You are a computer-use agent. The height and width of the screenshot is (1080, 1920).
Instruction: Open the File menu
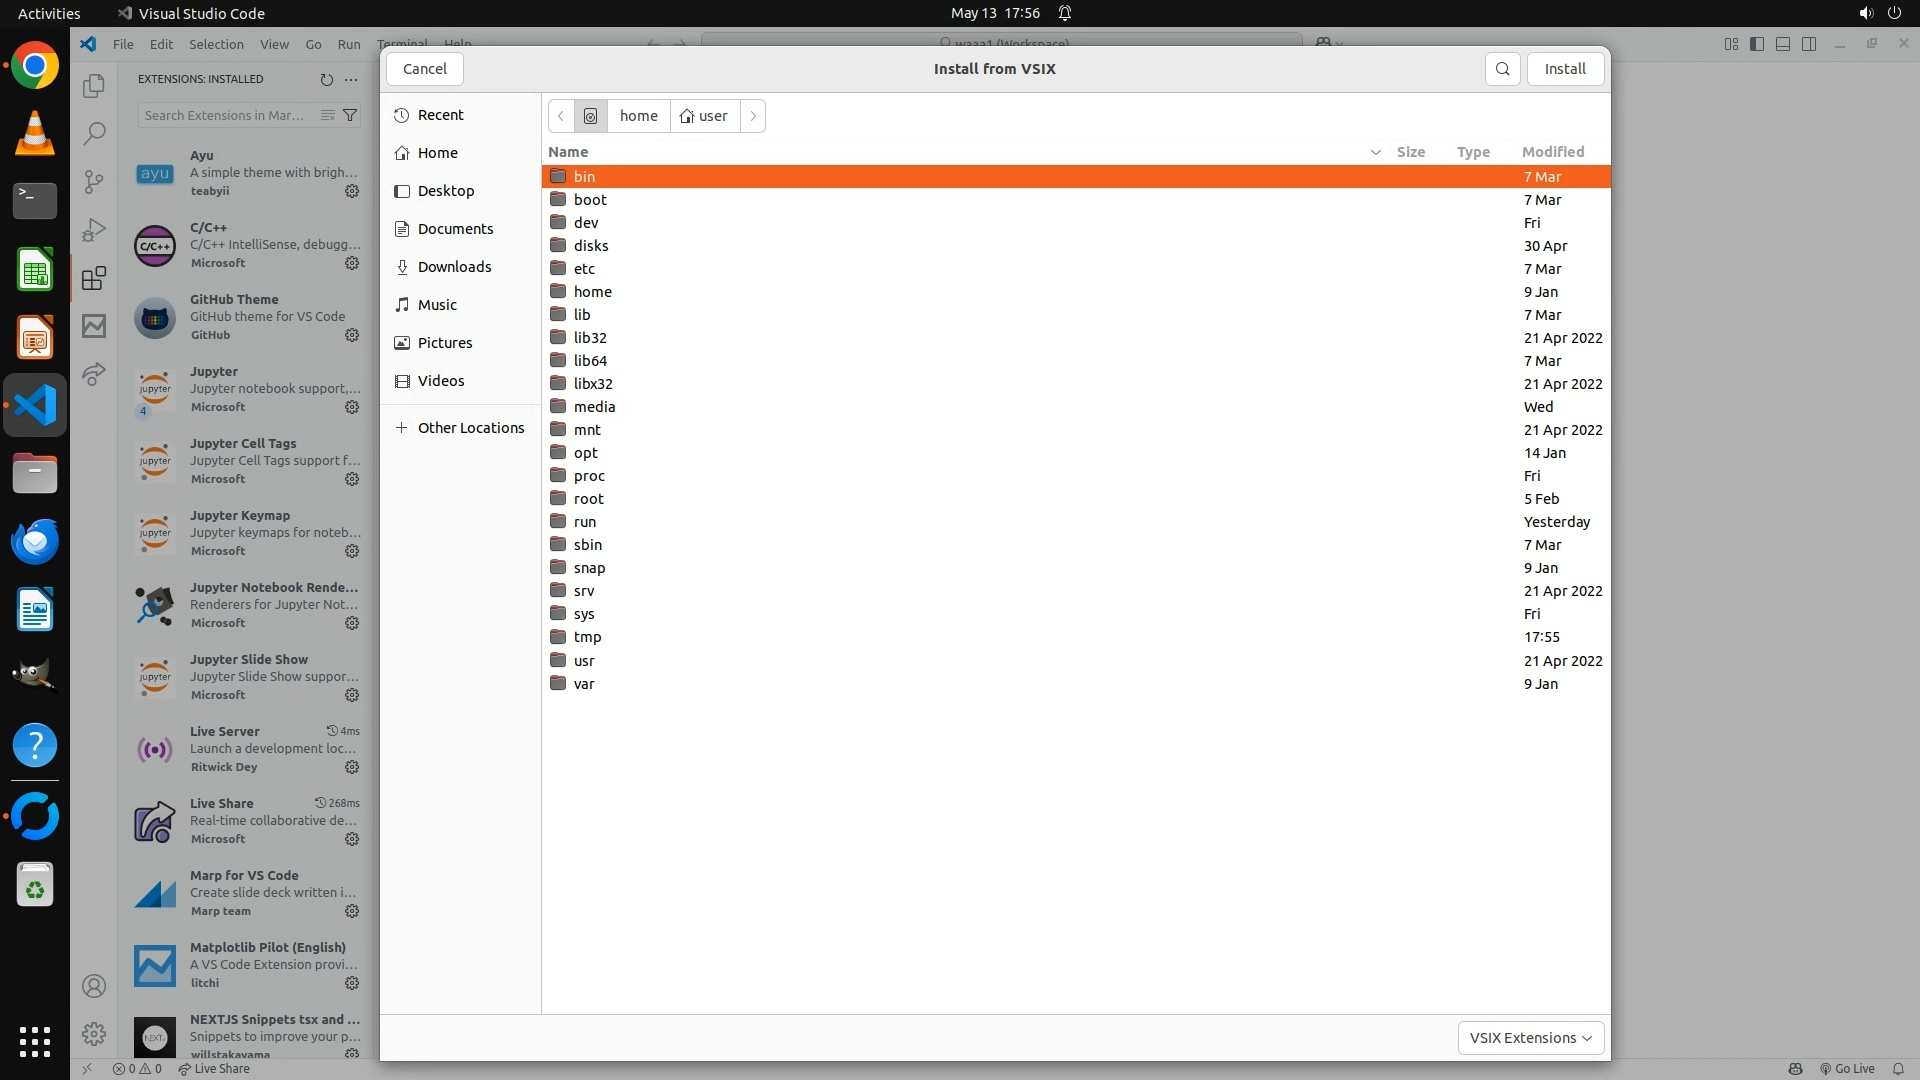tap(123, 44)
